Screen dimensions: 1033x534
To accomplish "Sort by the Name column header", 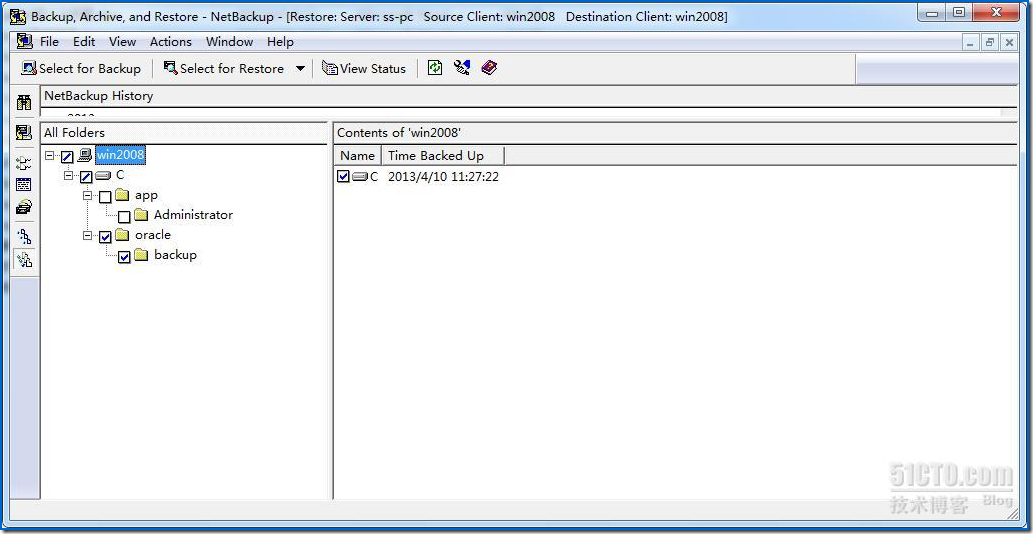I will 358,155.
